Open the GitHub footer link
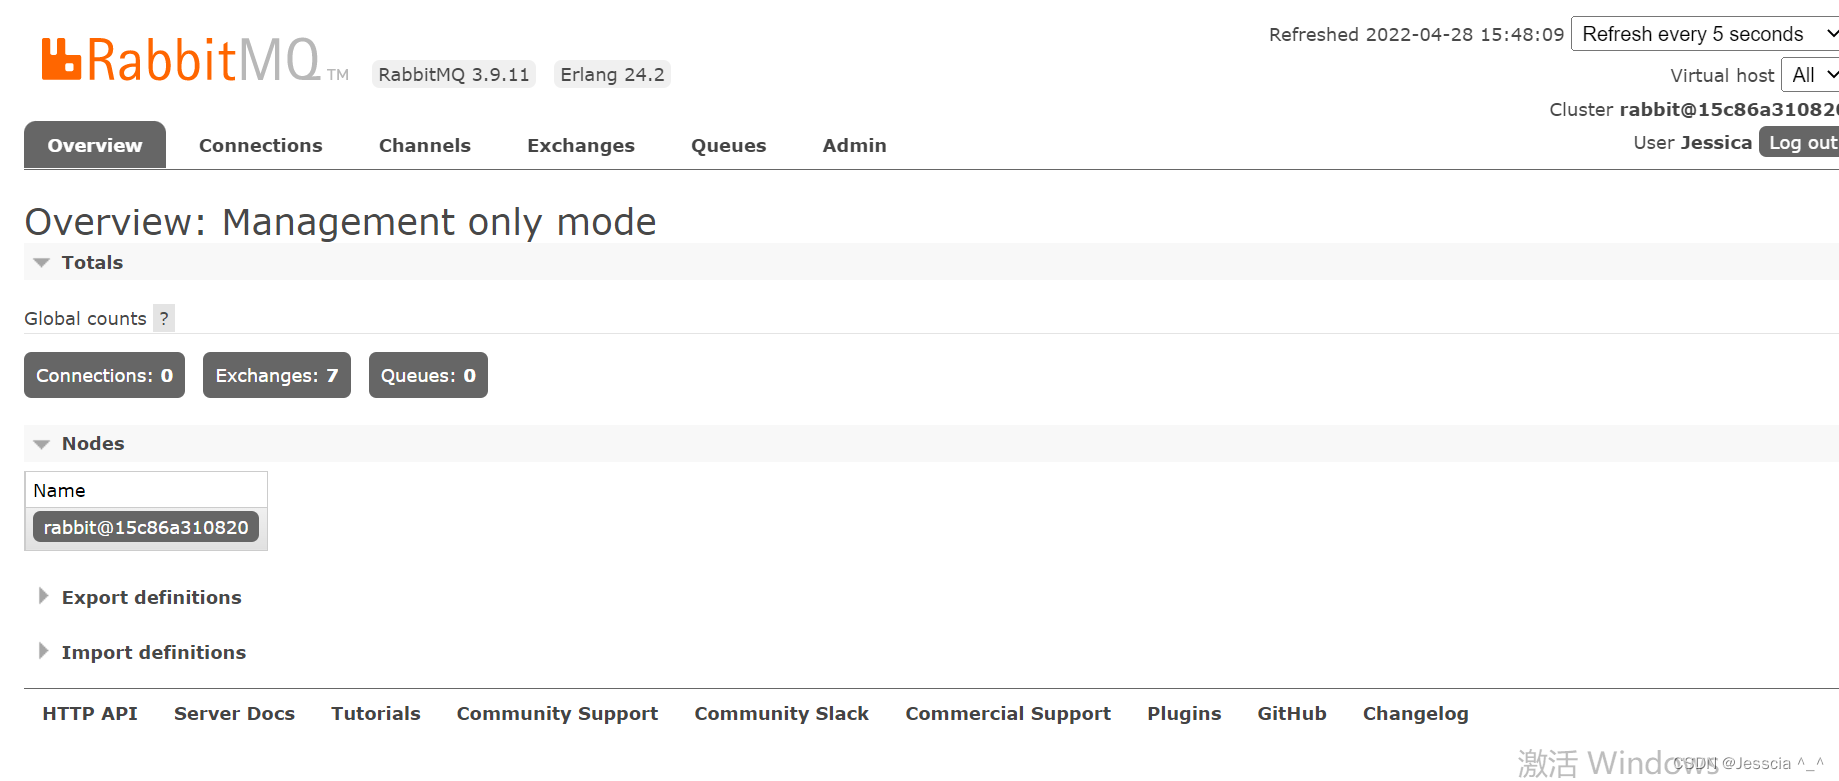Image resolution: width=1839 pixels, height=781 pixels. [x=1291, y=713]
